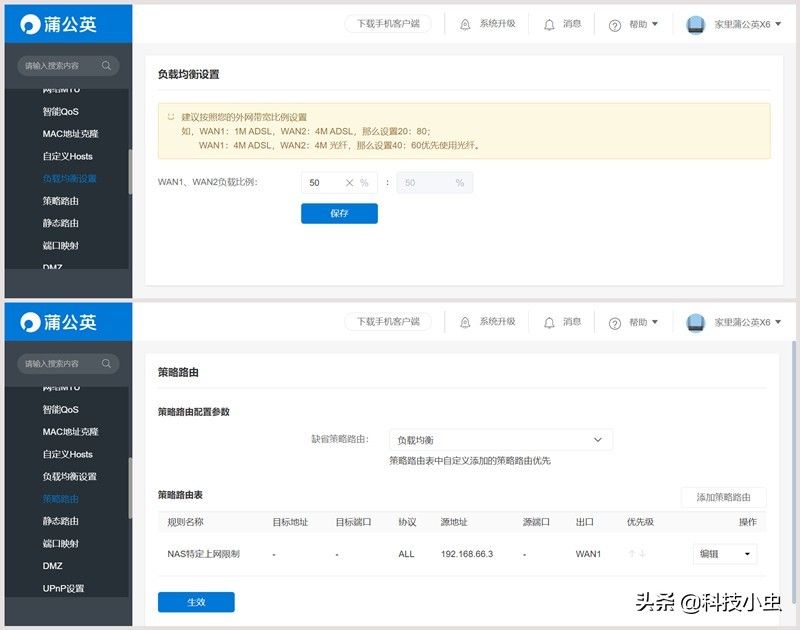Select 端口映射 in the bottom panel sidebar
The image size is (800, 630).
[61, 543]
